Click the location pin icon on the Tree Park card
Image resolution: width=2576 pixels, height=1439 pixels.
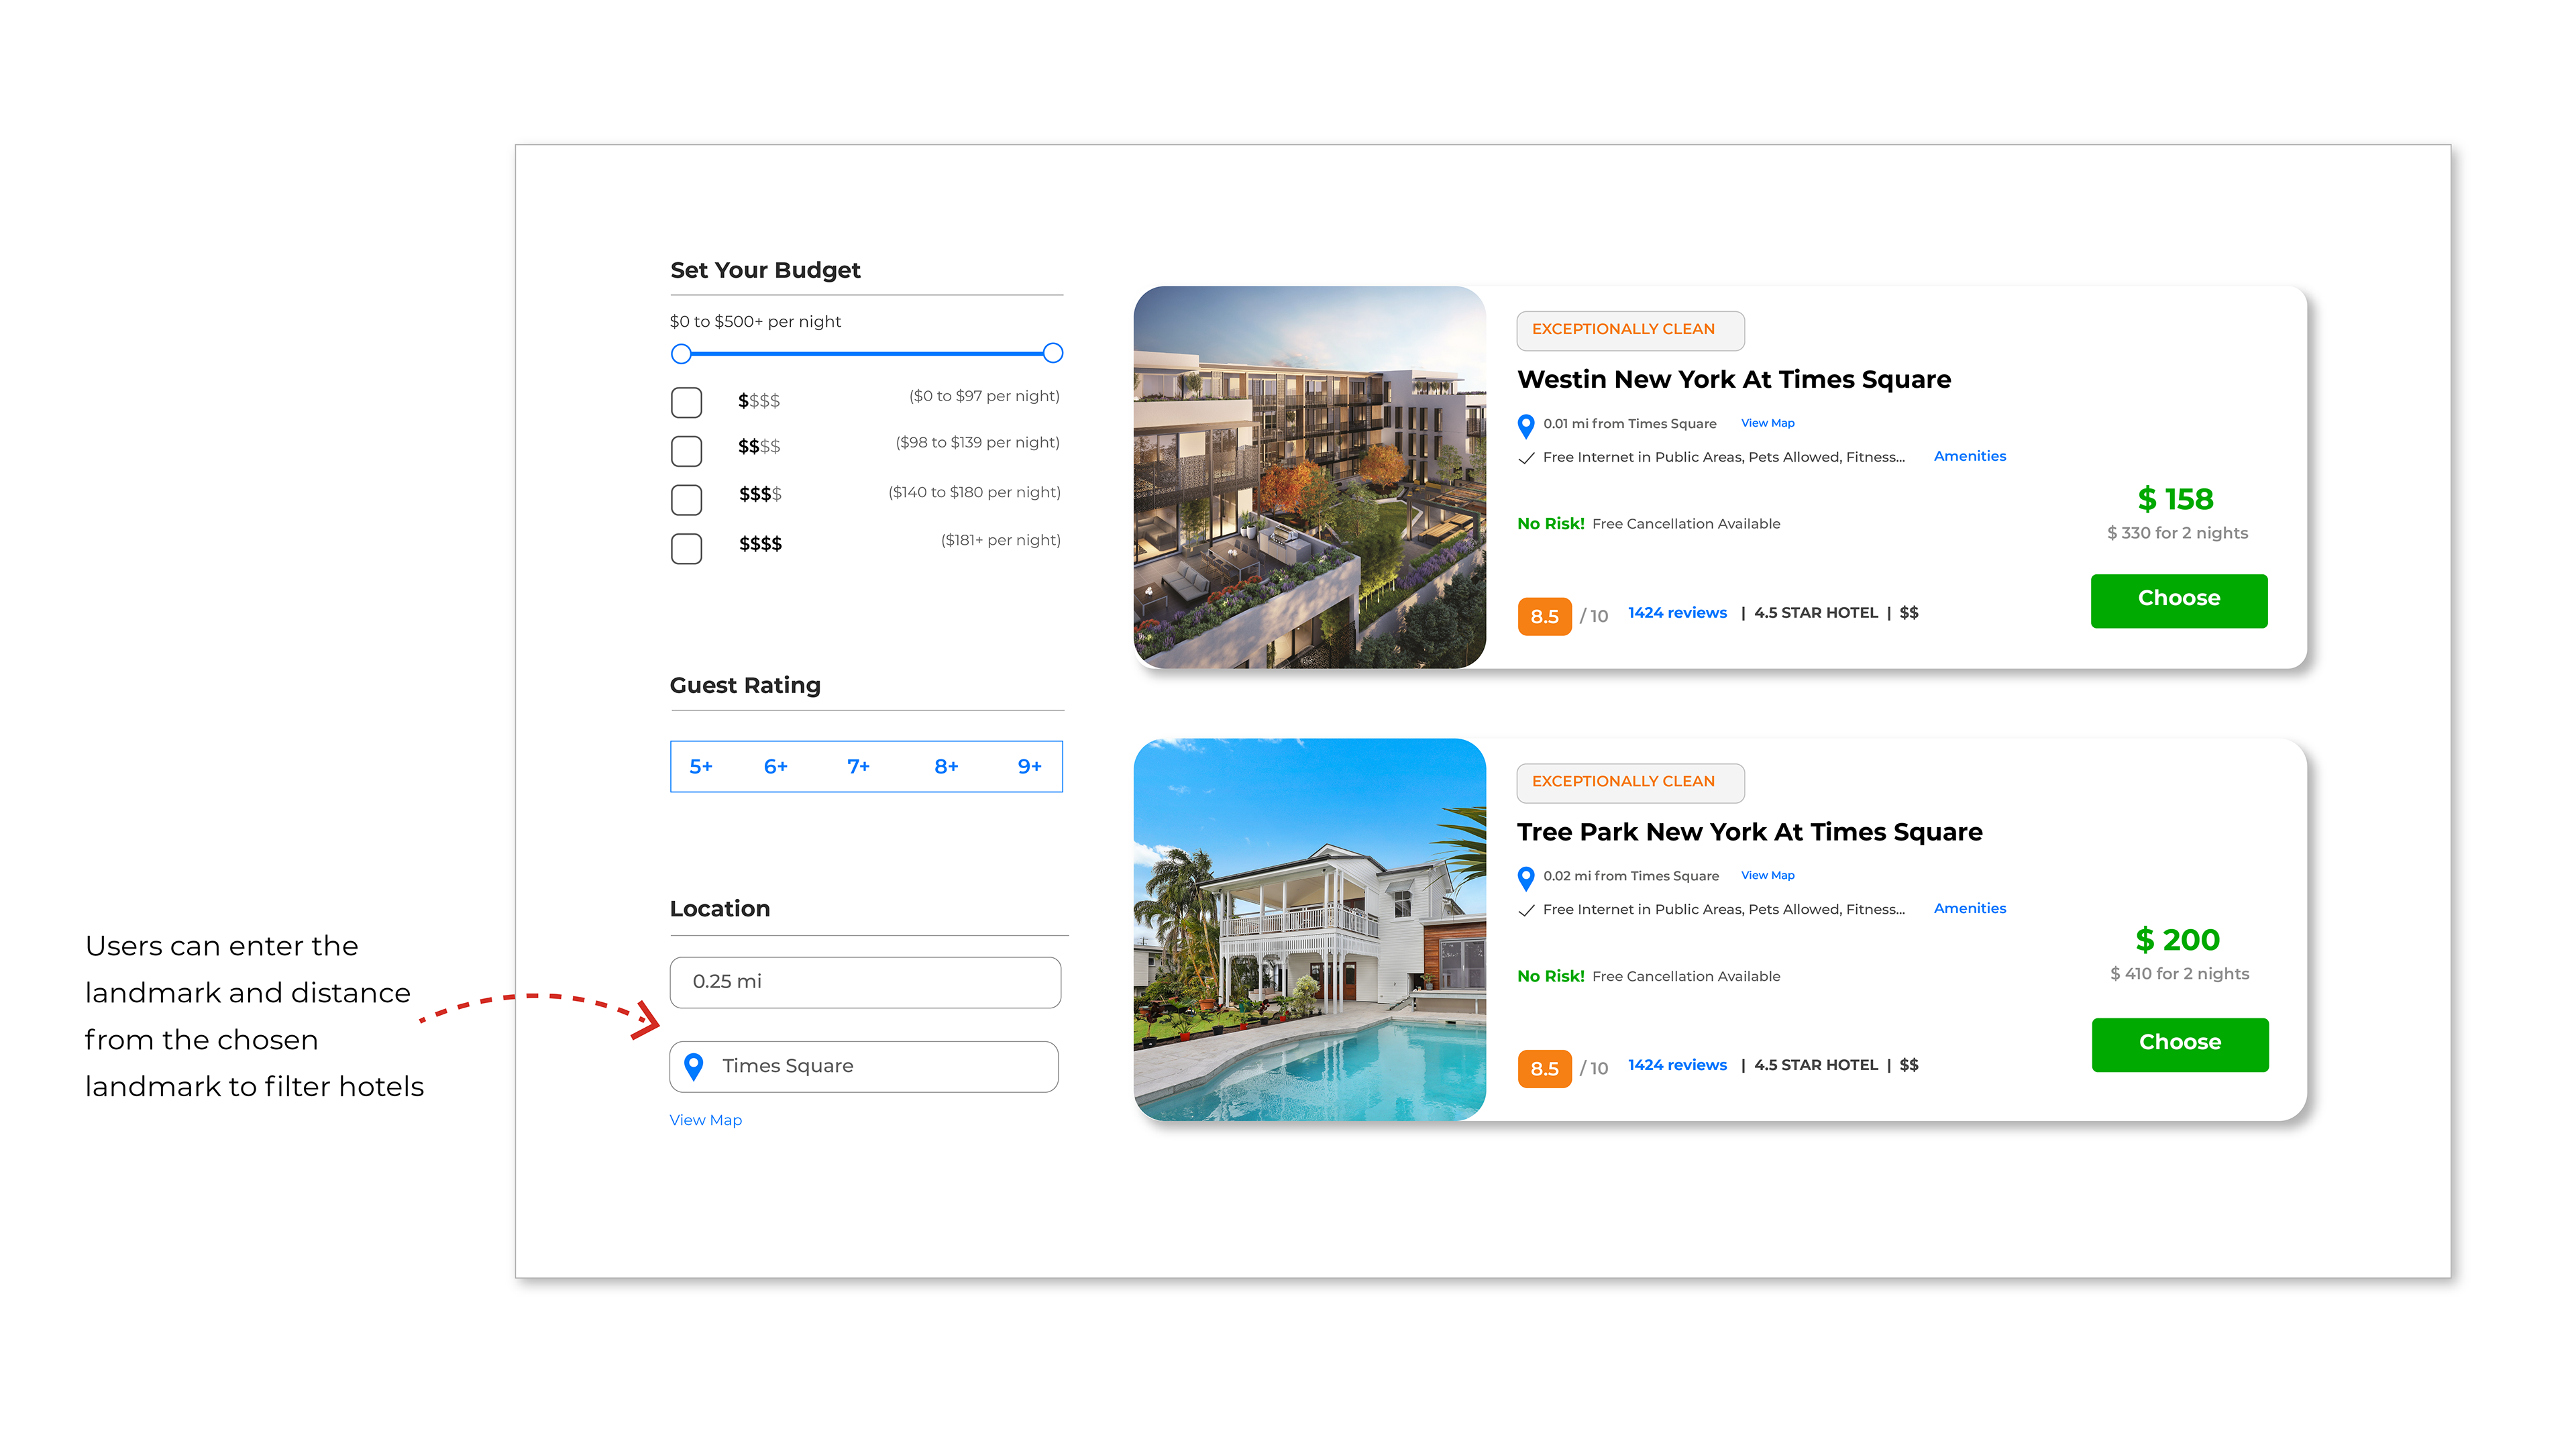coord(1526,878)
